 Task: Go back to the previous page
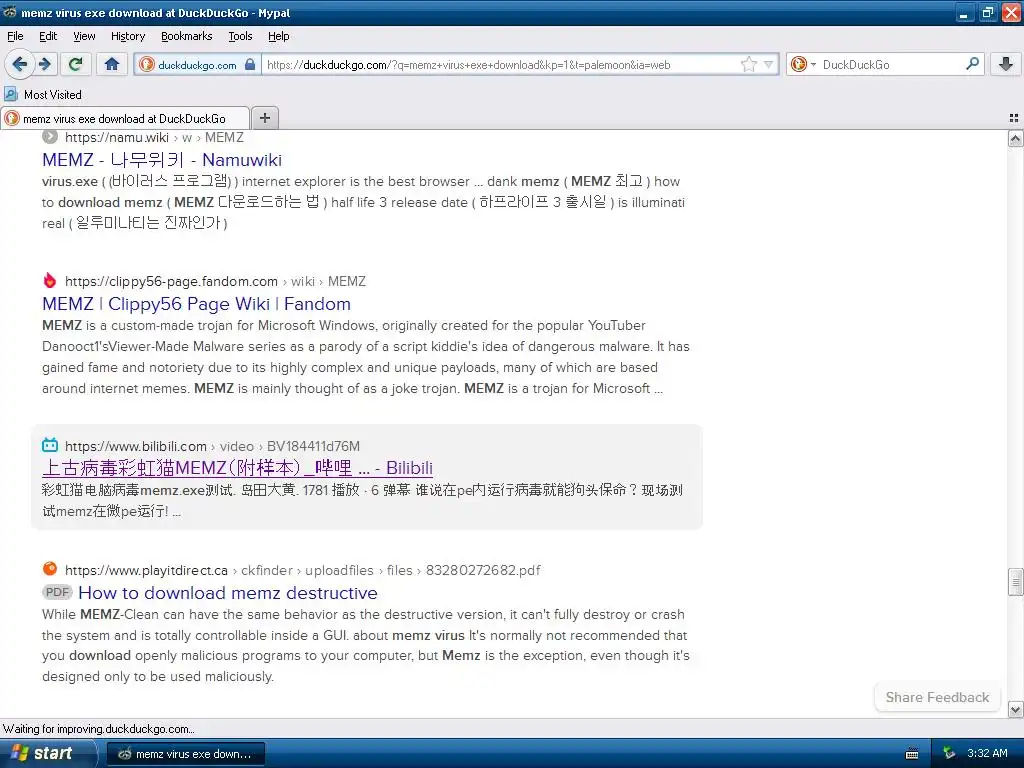tap(19, 64)
